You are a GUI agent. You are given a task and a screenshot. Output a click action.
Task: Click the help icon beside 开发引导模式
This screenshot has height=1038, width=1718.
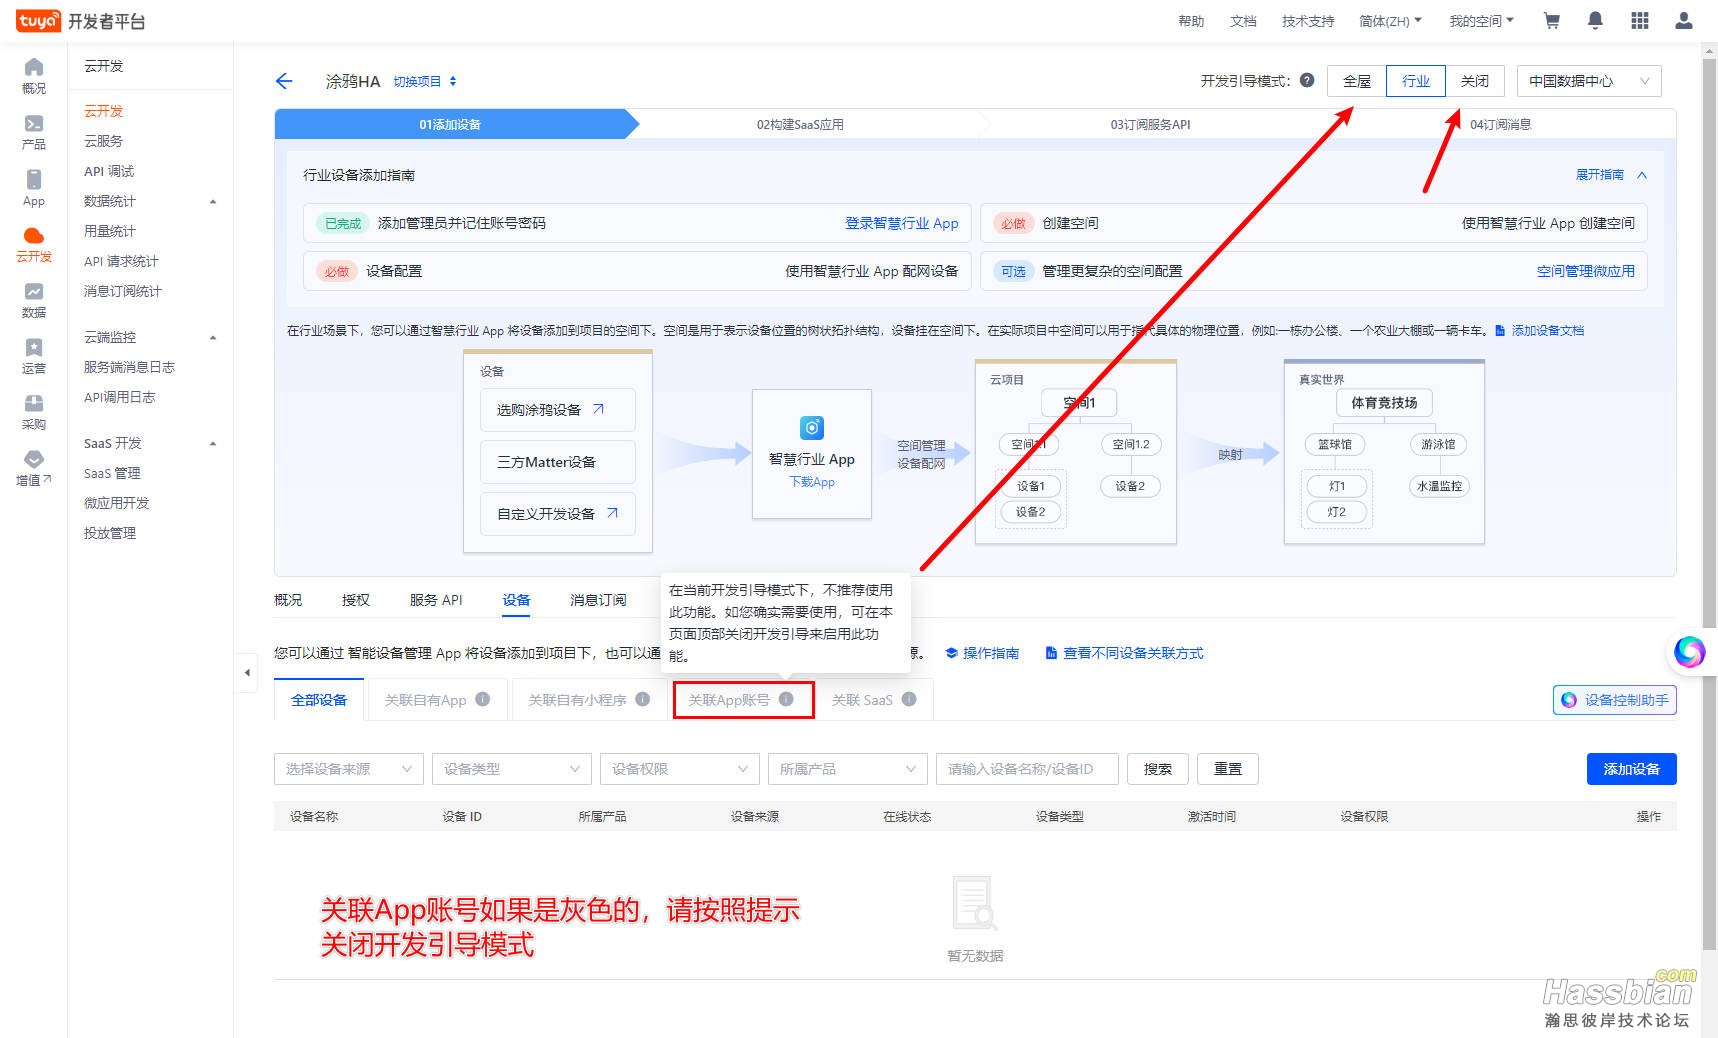tap(1307, 81)
